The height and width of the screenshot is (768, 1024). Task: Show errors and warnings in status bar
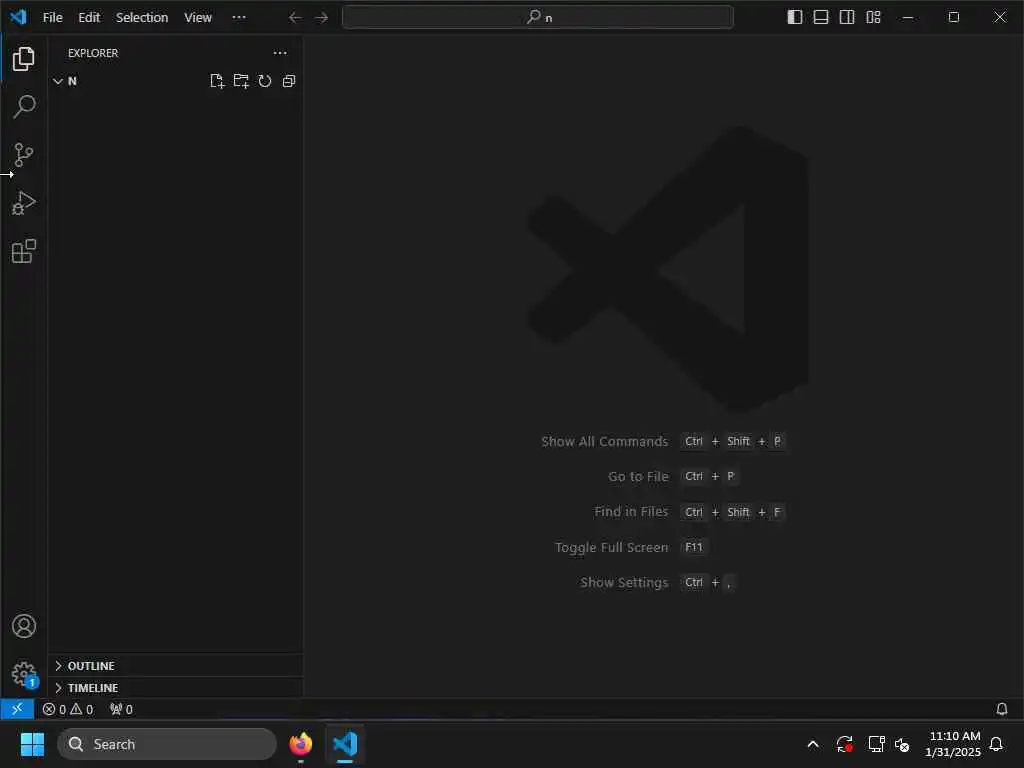coord(68,709)
